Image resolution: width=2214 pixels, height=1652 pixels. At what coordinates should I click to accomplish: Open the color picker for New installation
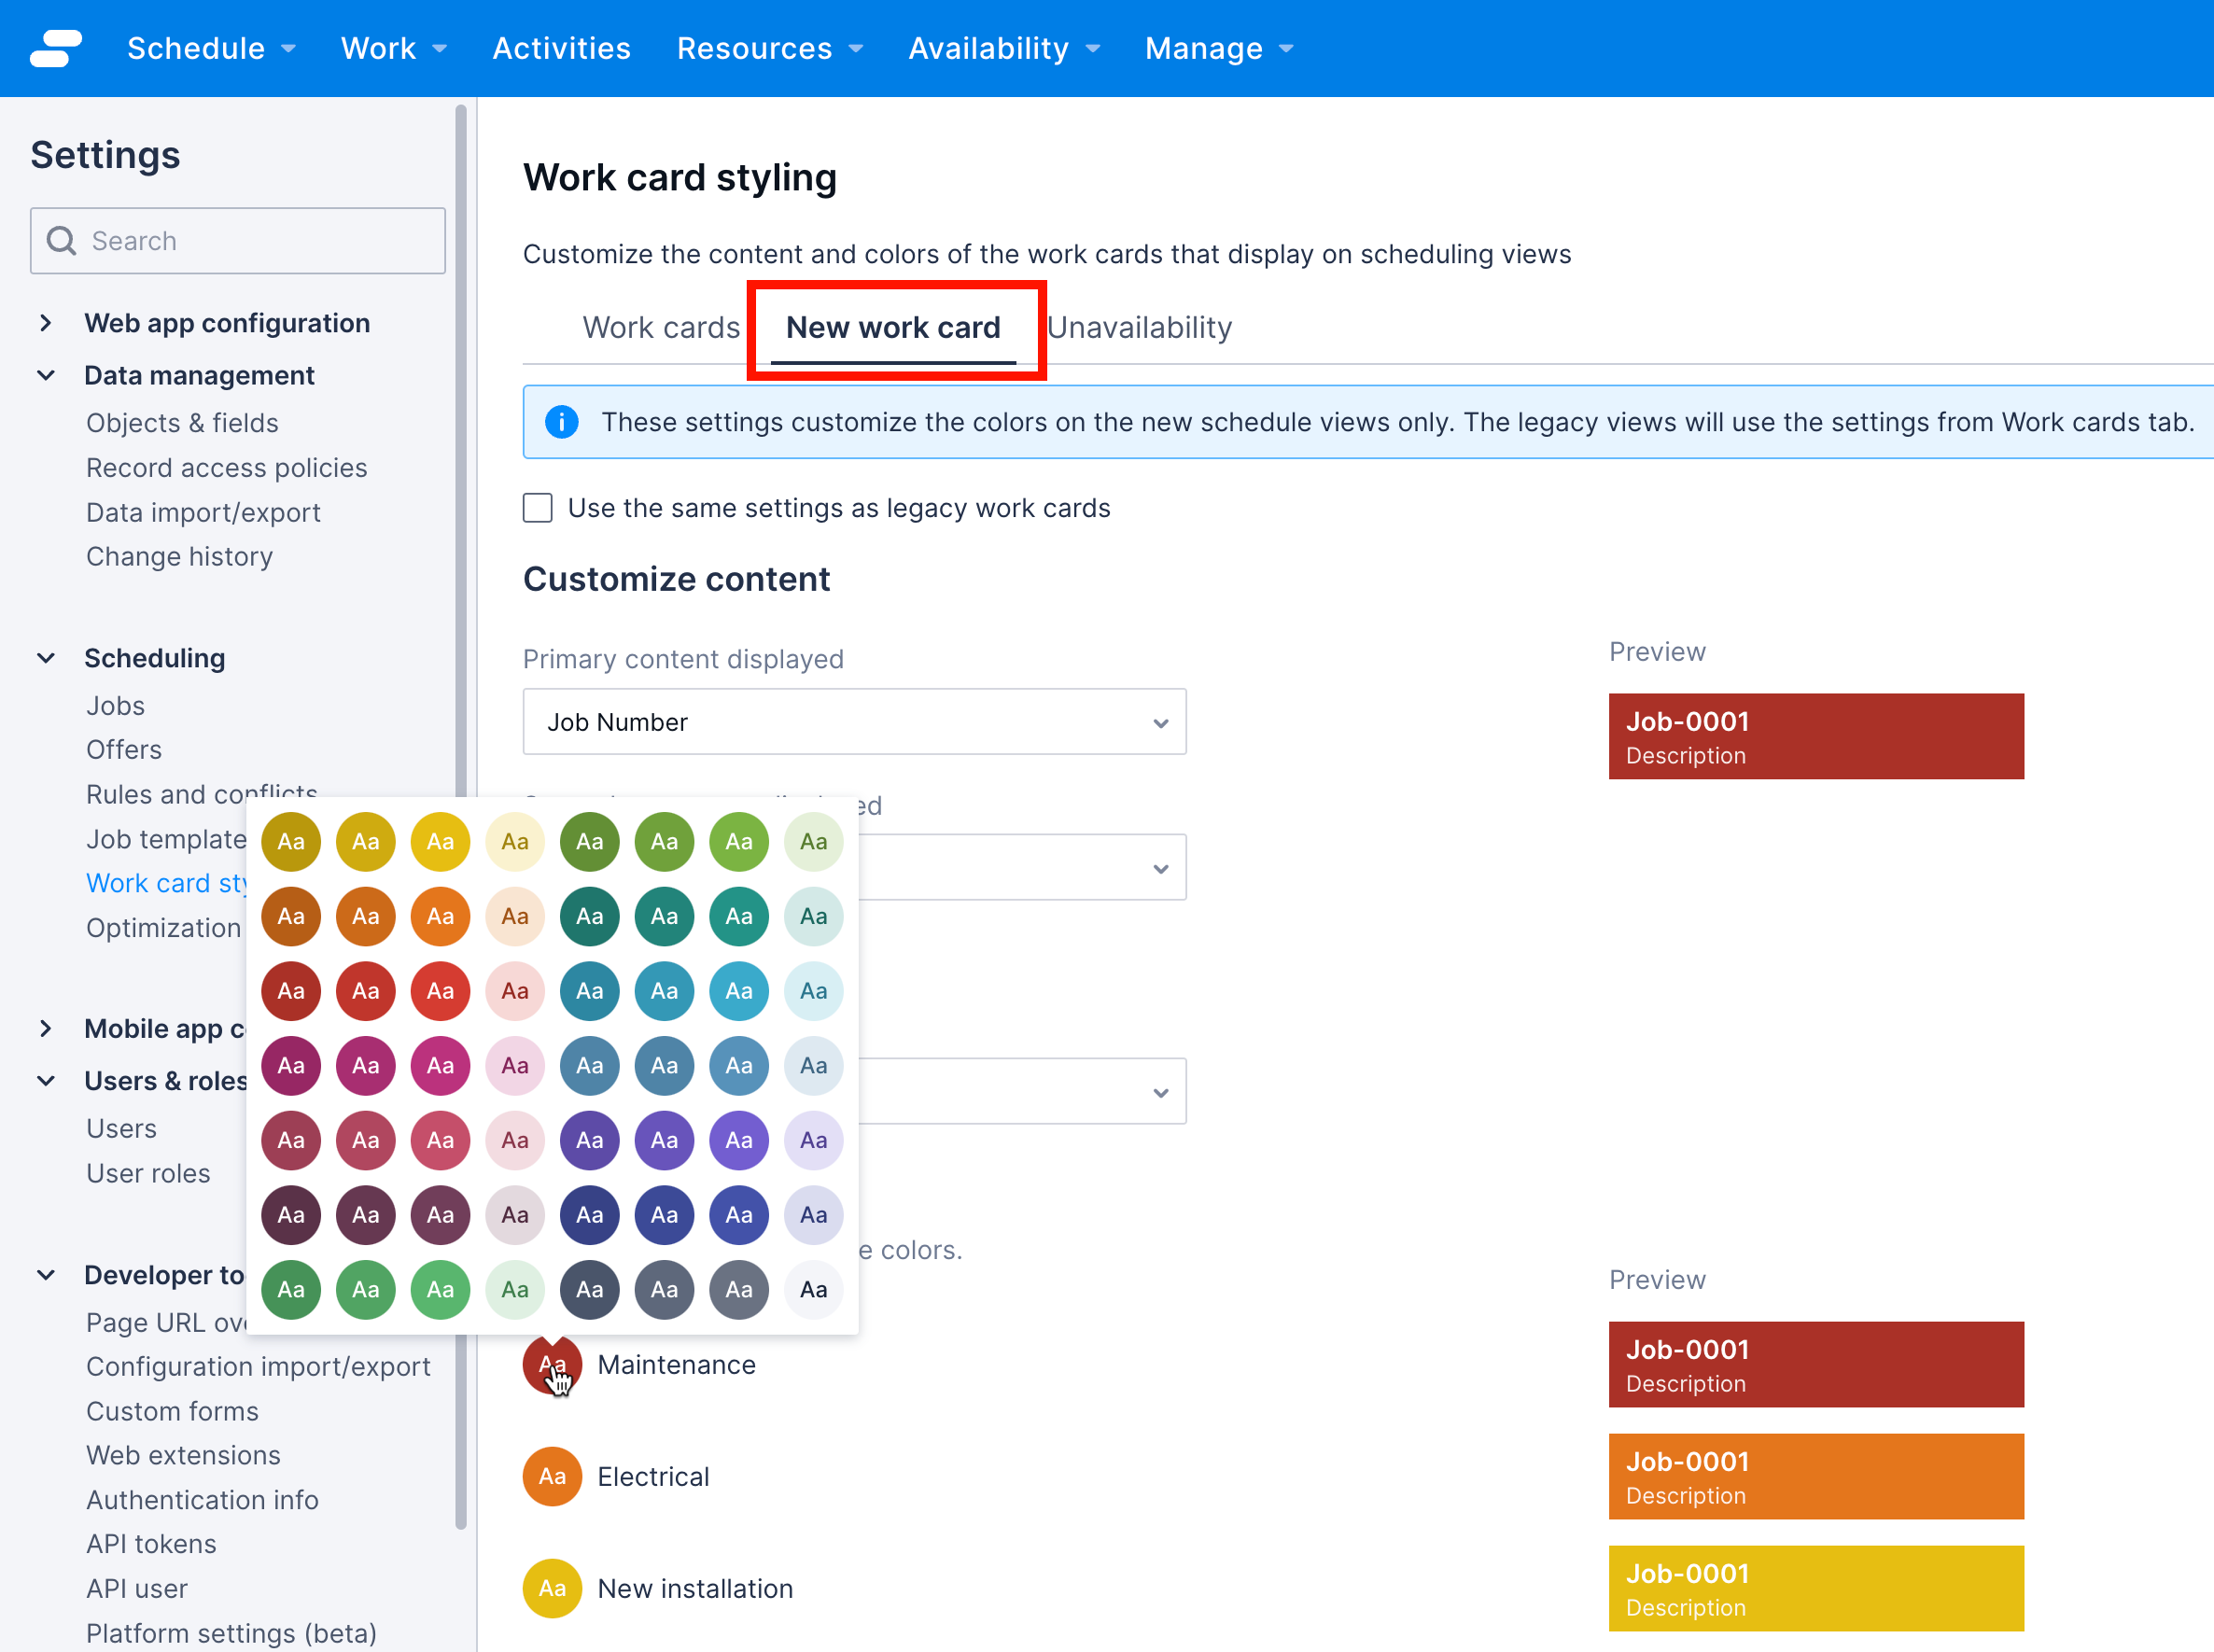point(552,1588)
